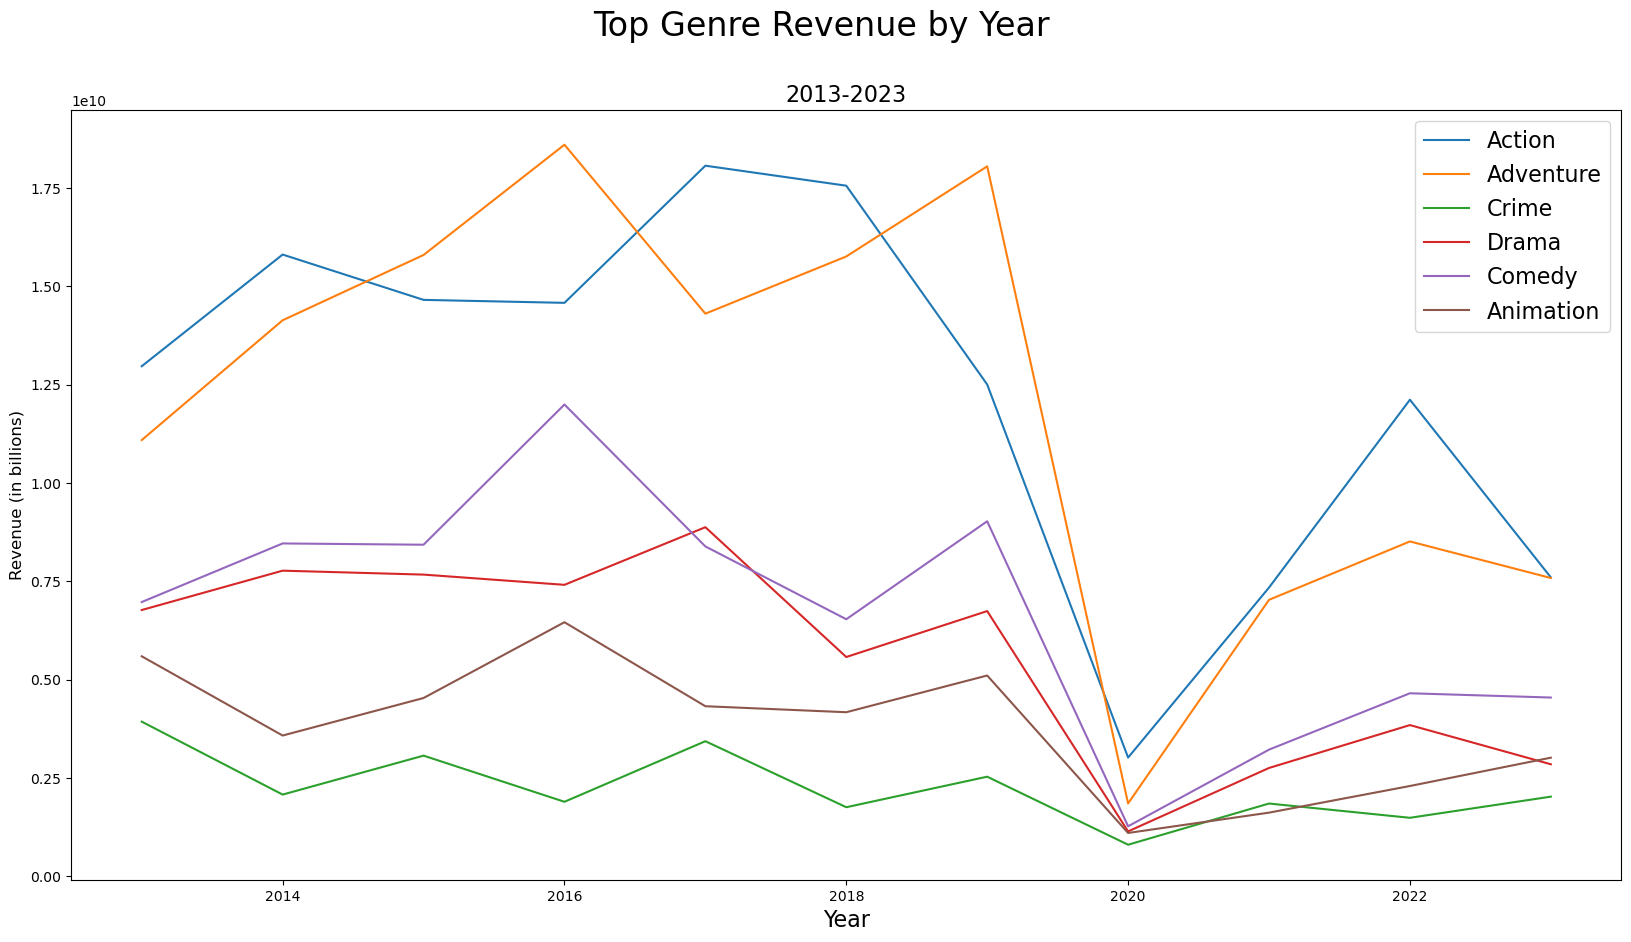Viewport: 1631px width, 942px height.
Task: Select the Drama legend label
Action: click(x=1523, y=242)
